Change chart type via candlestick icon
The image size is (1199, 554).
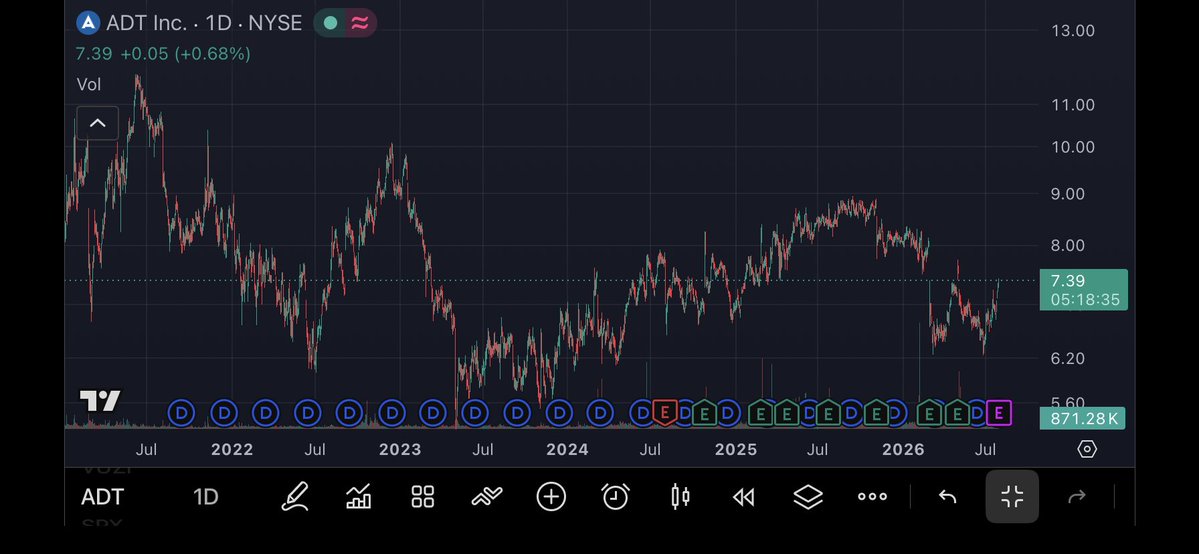[680, 497]
